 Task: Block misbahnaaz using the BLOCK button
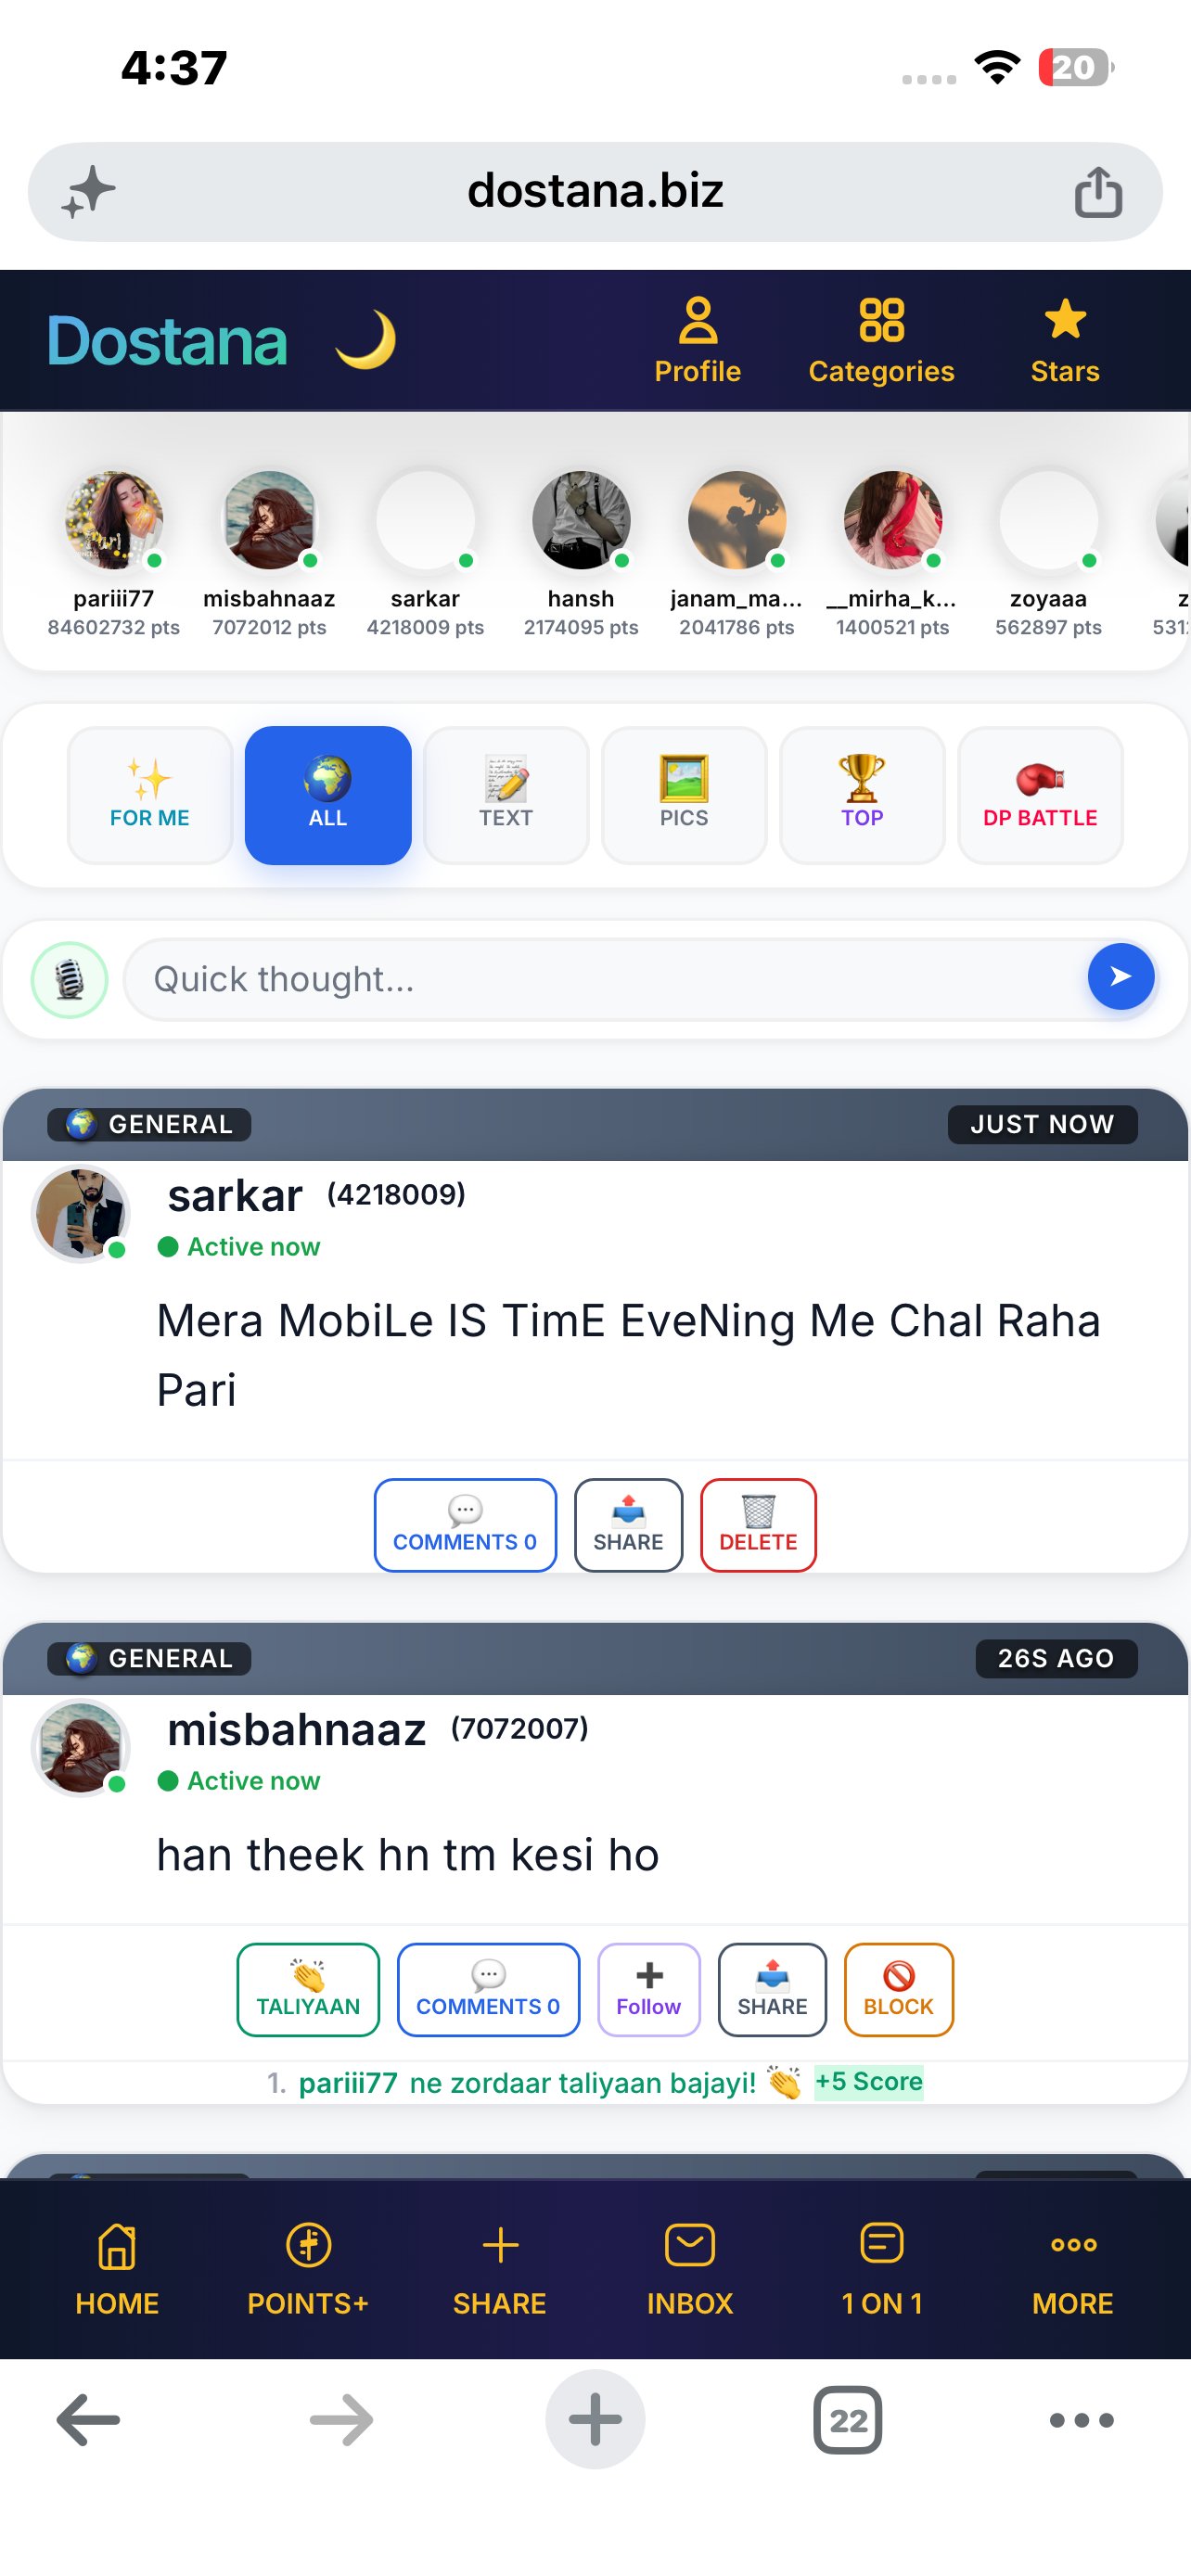[x=898, y=1989]
